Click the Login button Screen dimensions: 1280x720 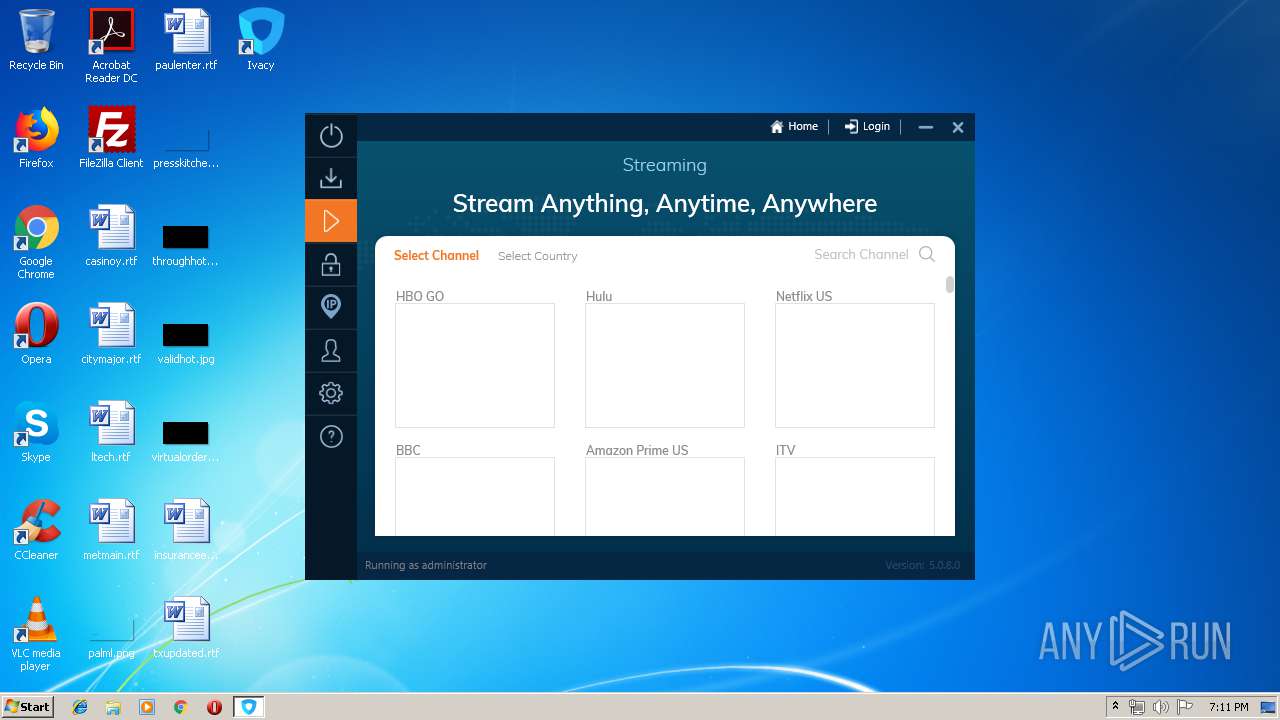tap(867, 127)
